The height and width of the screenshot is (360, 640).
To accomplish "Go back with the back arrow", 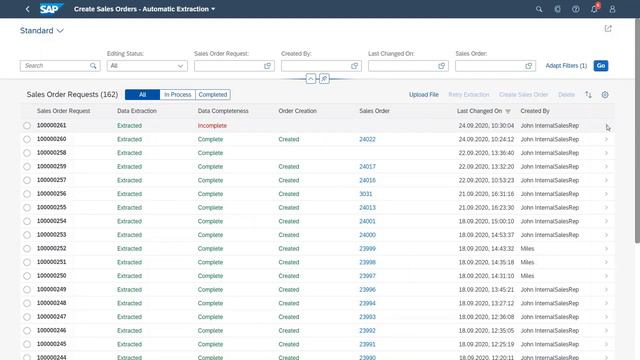I will tap(27, 9).
